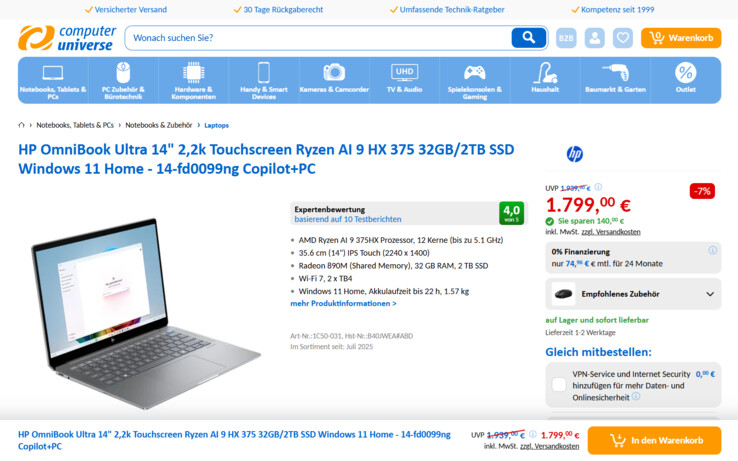
Task: Click the main HP OmniBook Ultra product heading
Action: [266, 159]
